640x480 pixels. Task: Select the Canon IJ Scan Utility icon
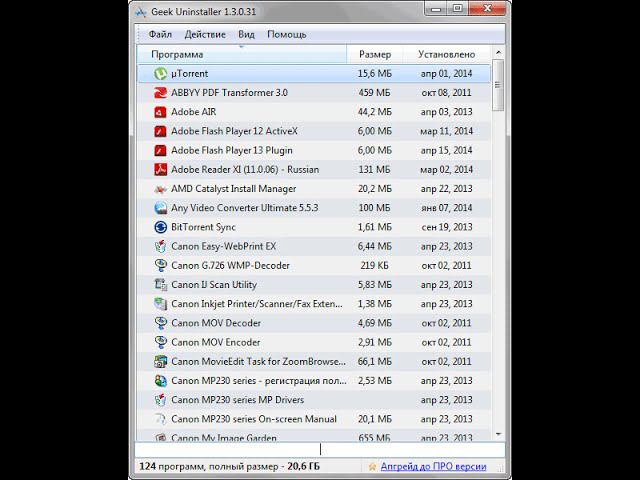[x=160, y=284]
